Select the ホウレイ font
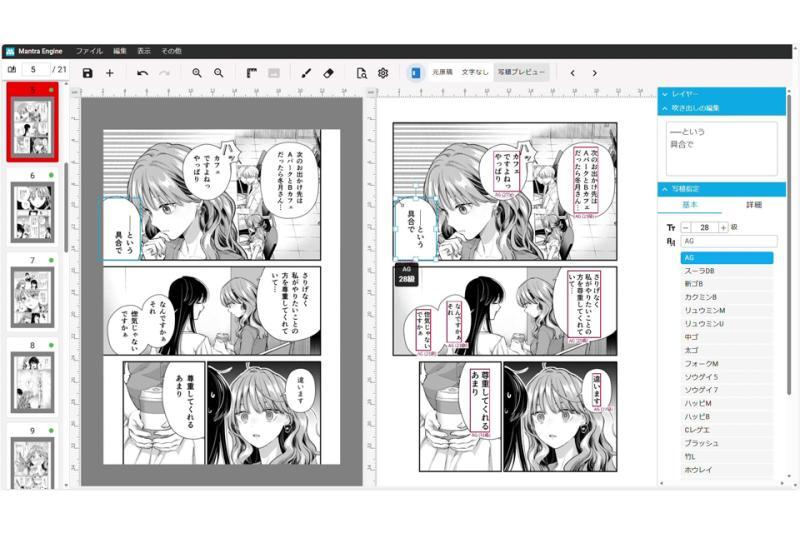 click(727, 470)
